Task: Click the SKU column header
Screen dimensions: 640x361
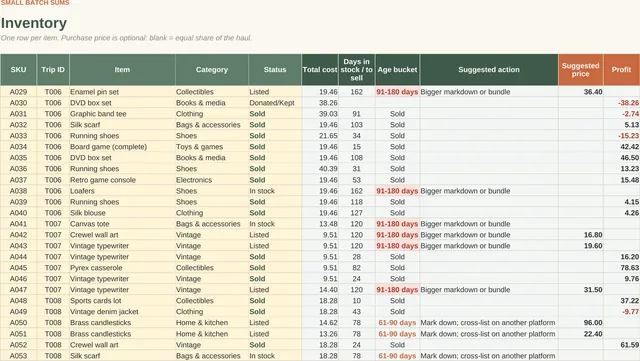Action: coord(18,69)
